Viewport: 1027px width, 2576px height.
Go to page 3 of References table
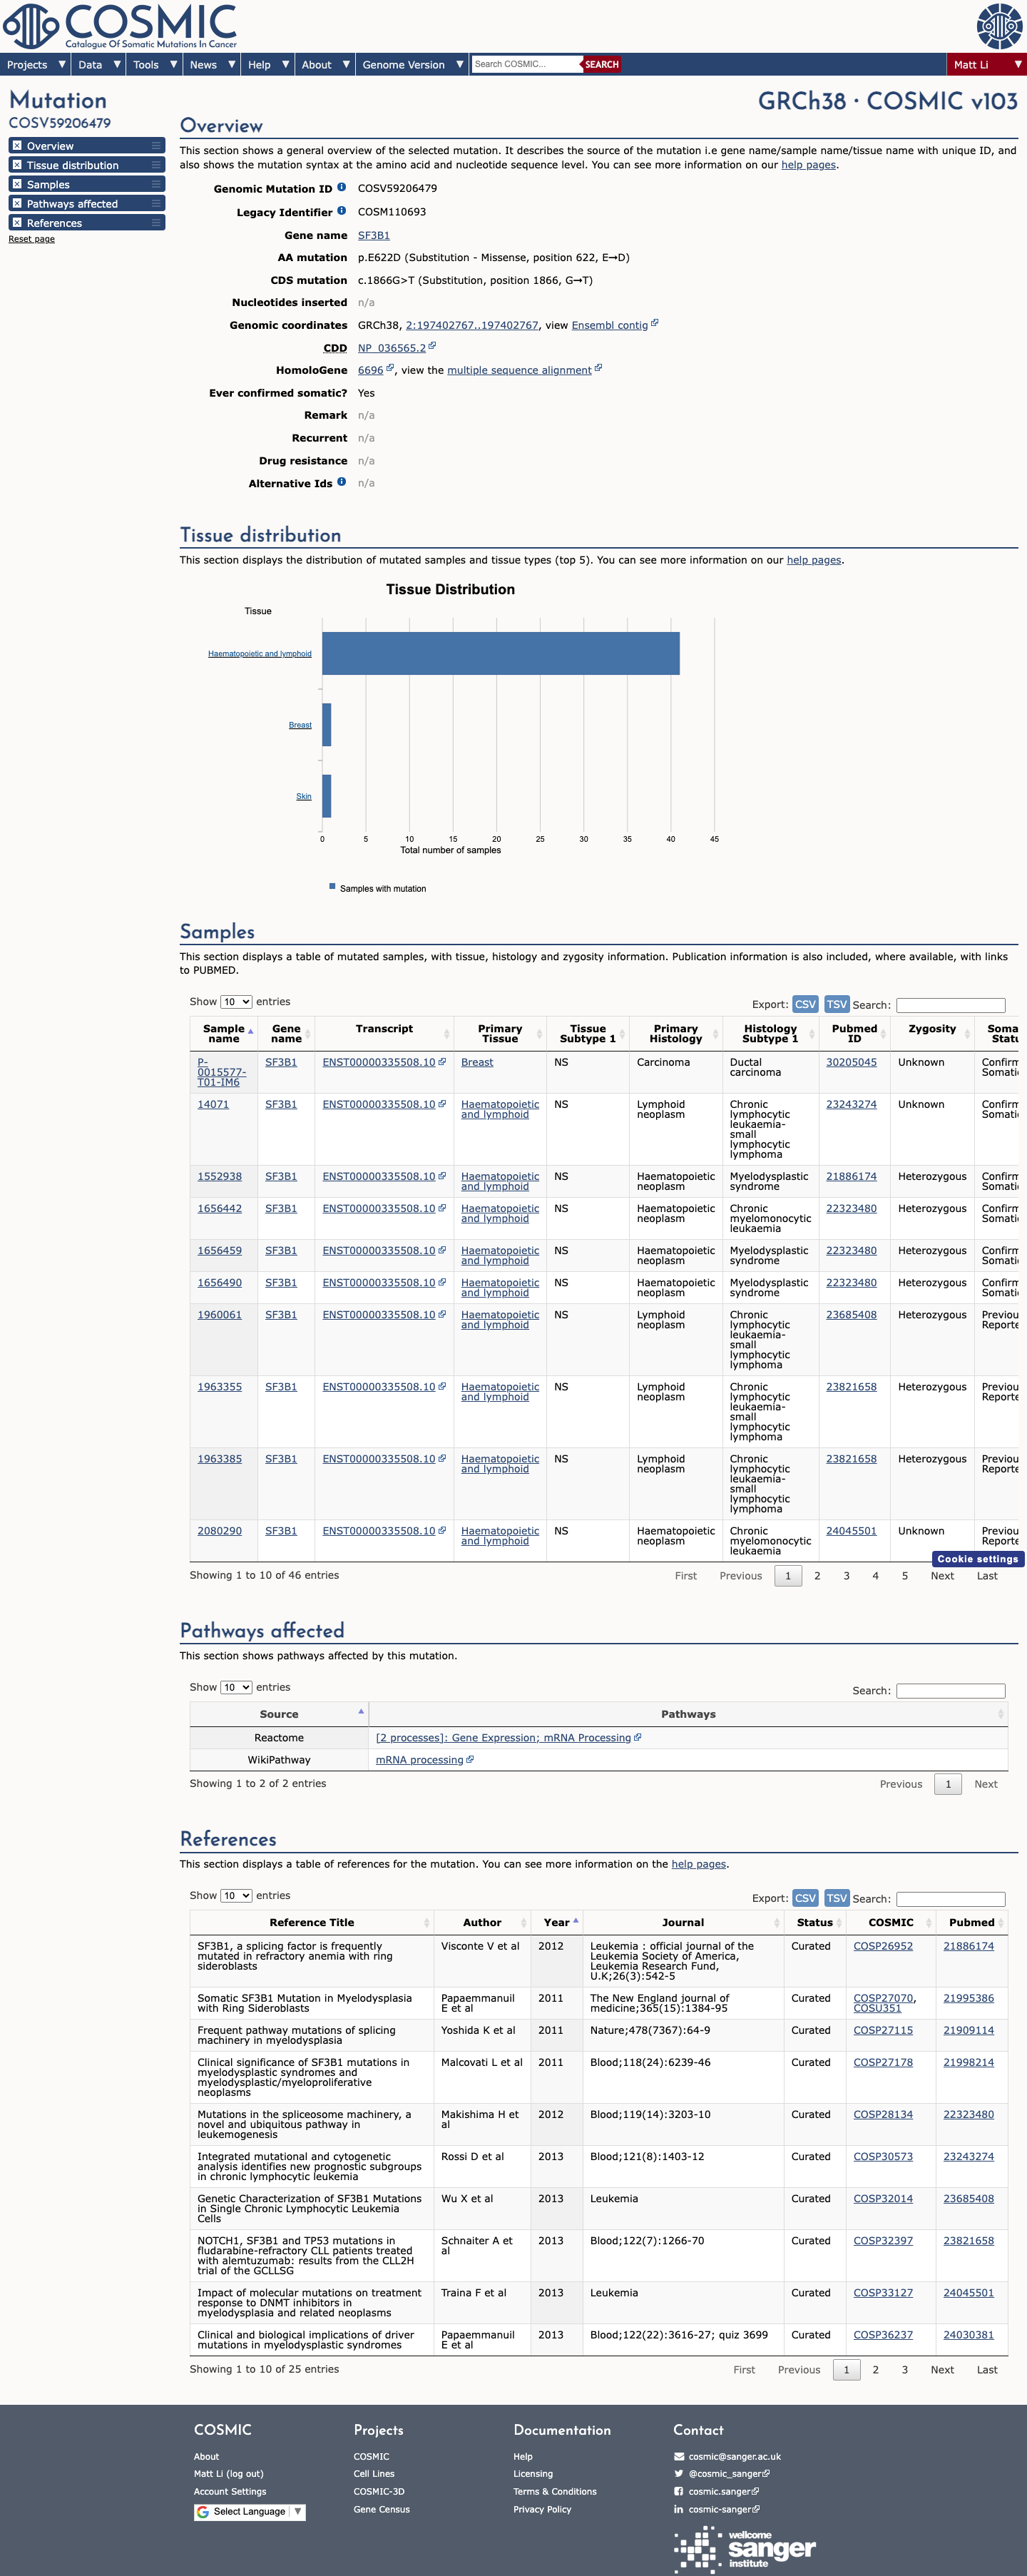click(905, 2369)
